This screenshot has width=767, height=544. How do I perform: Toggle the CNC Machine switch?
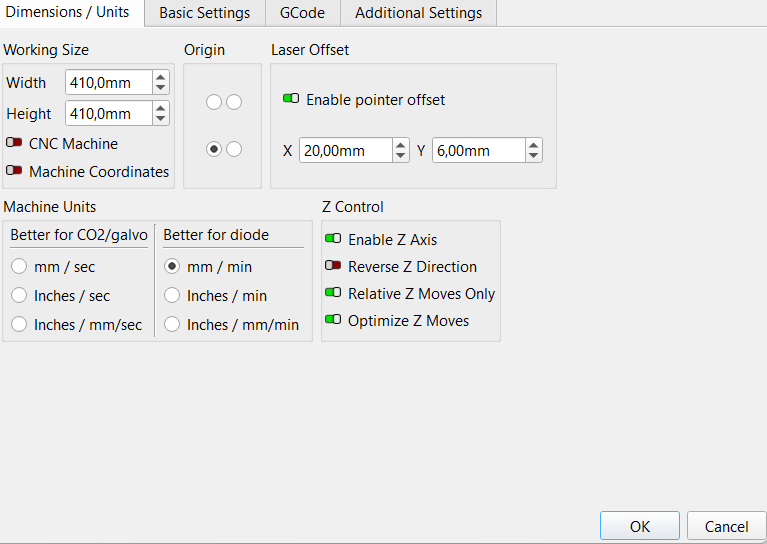[x=14, y=143]
